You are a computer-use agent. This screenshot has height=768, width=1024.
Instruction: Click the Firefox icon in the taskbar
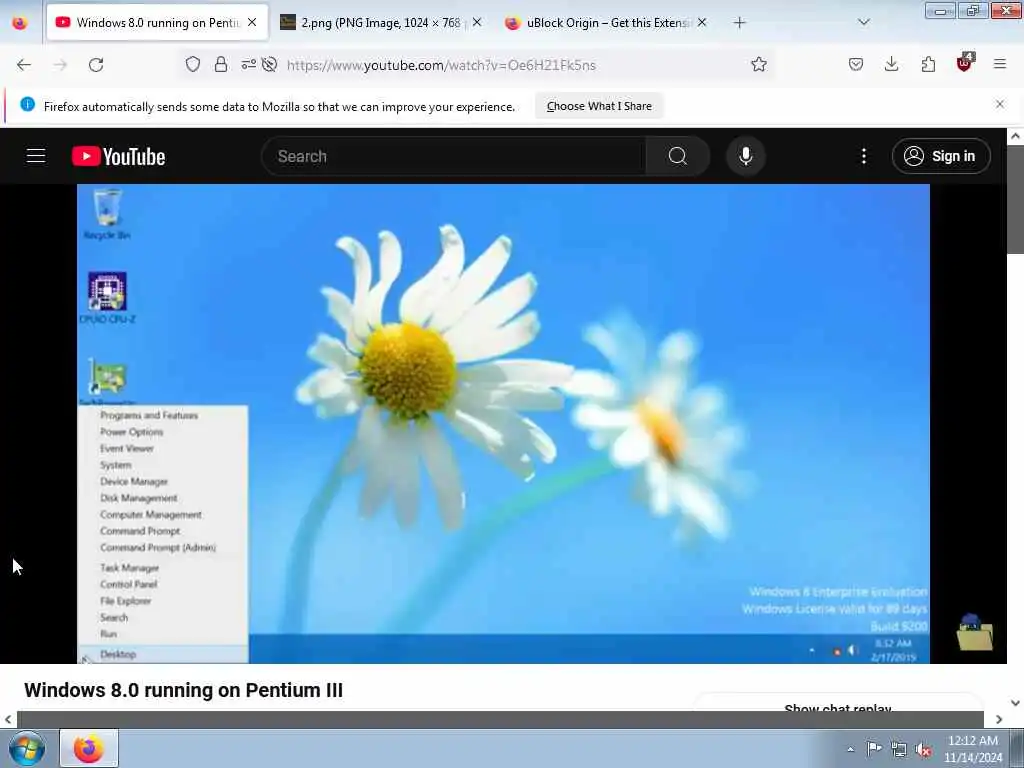[89, 748]
